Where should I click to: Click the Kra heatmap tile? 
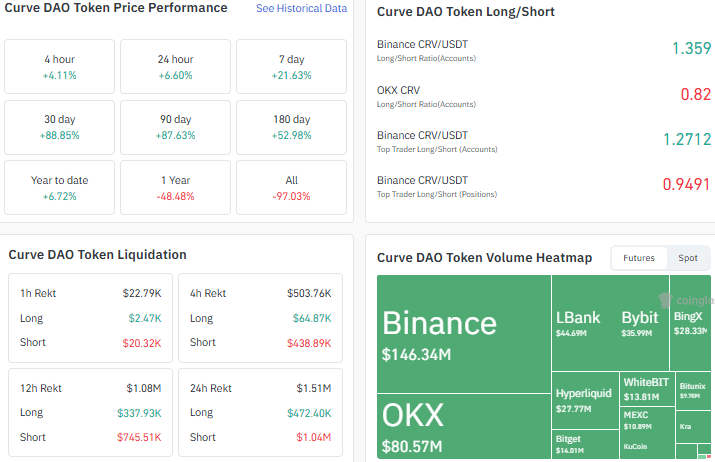coord(693,426)
